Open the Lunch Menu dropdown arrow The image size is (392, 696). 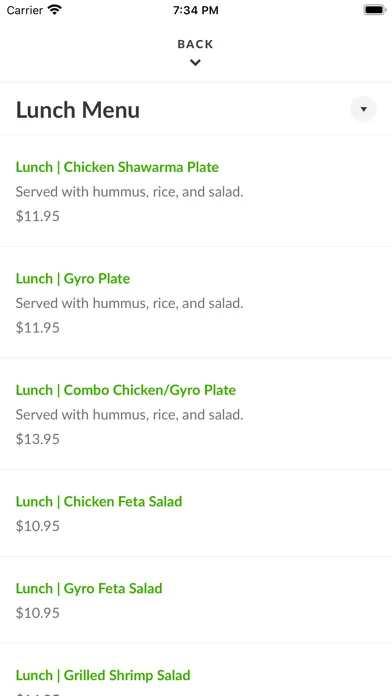tap(363, 109)
